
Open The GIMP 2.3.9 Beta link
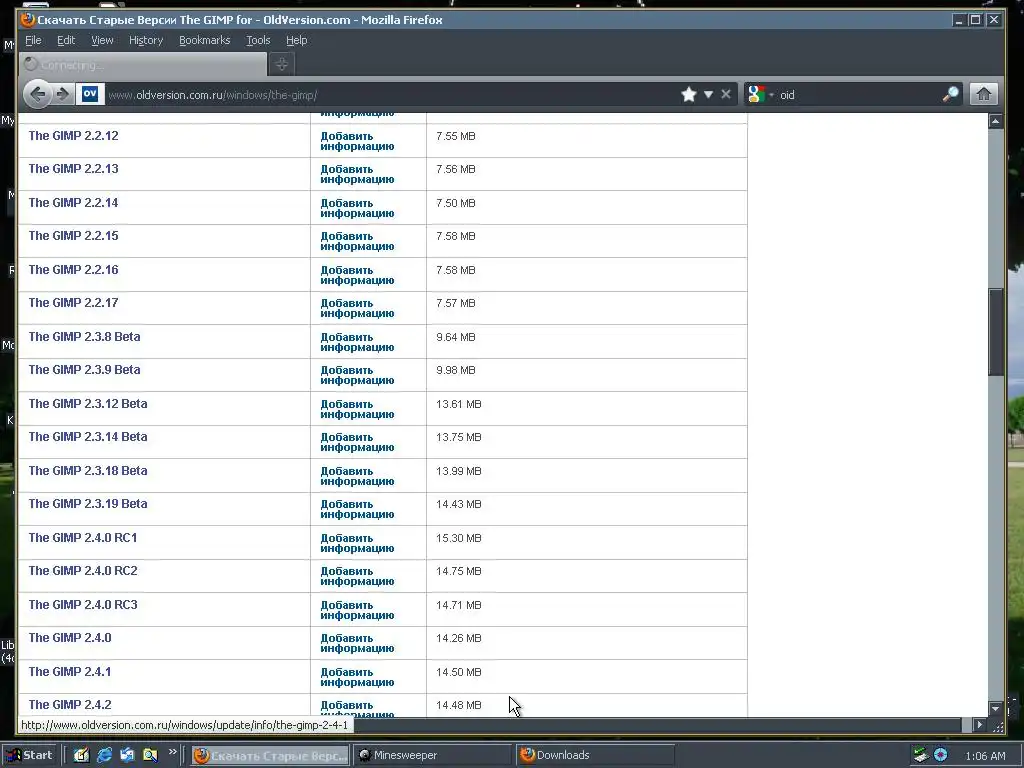[x=84, y=370]
